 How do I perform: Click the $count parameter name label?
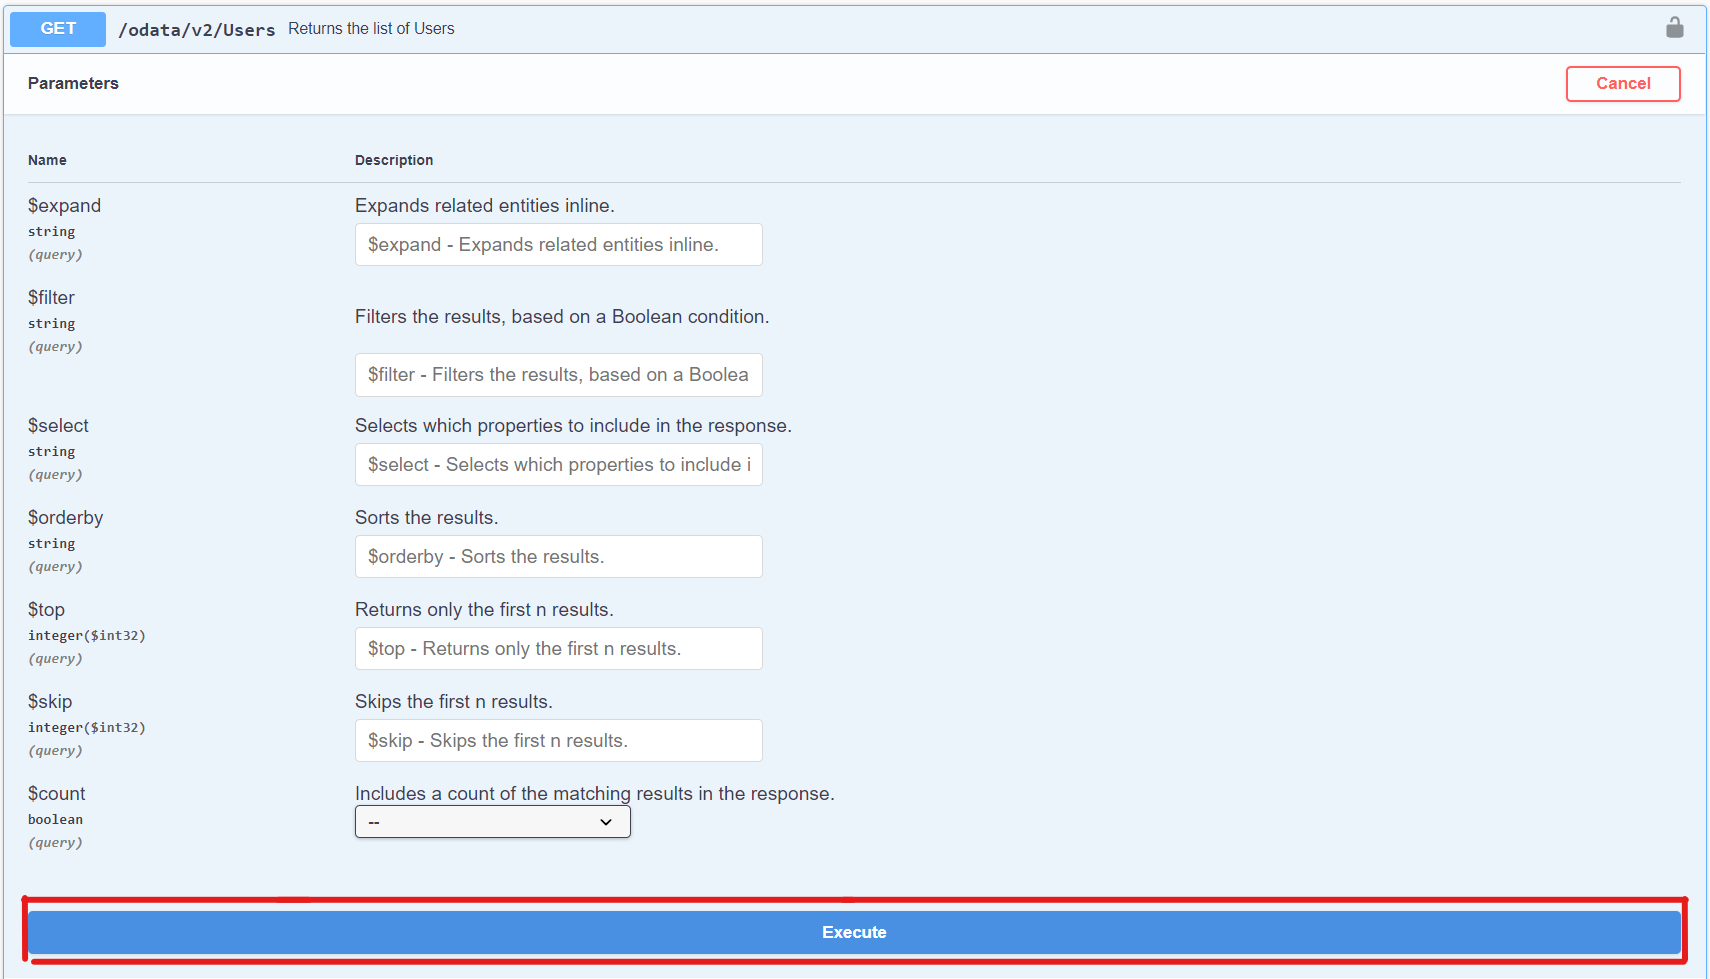56,794
